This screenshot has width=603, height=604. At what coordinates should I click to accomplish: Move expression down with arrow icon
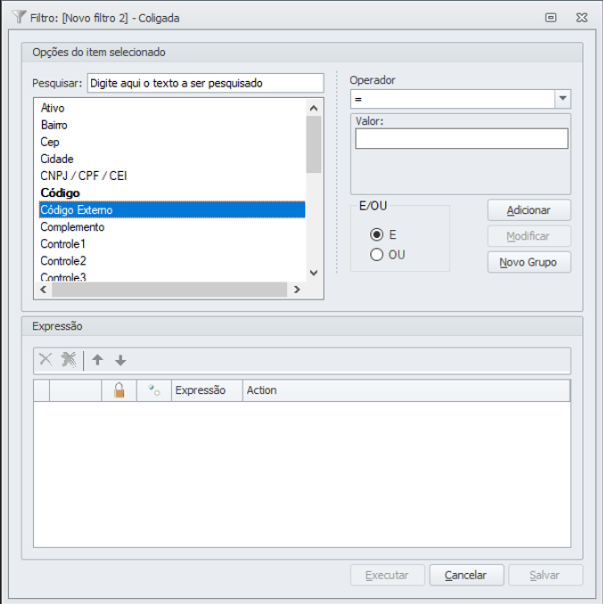(120, 360)
